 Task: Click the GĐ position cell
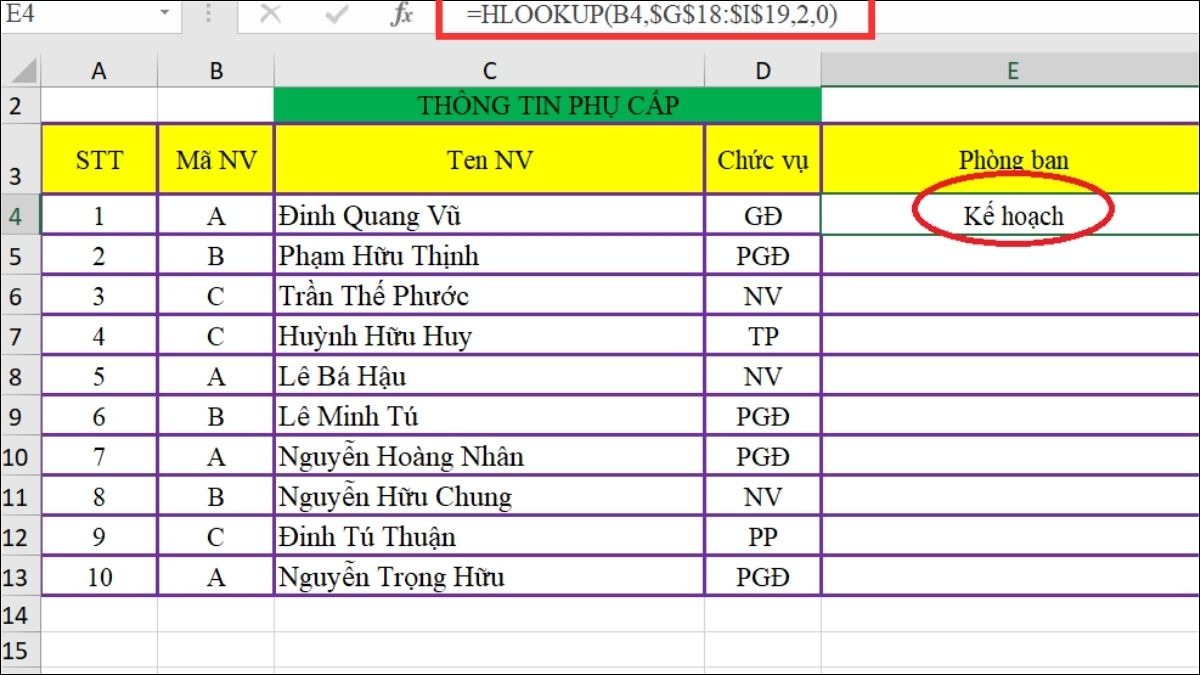(x=763, y=215)
